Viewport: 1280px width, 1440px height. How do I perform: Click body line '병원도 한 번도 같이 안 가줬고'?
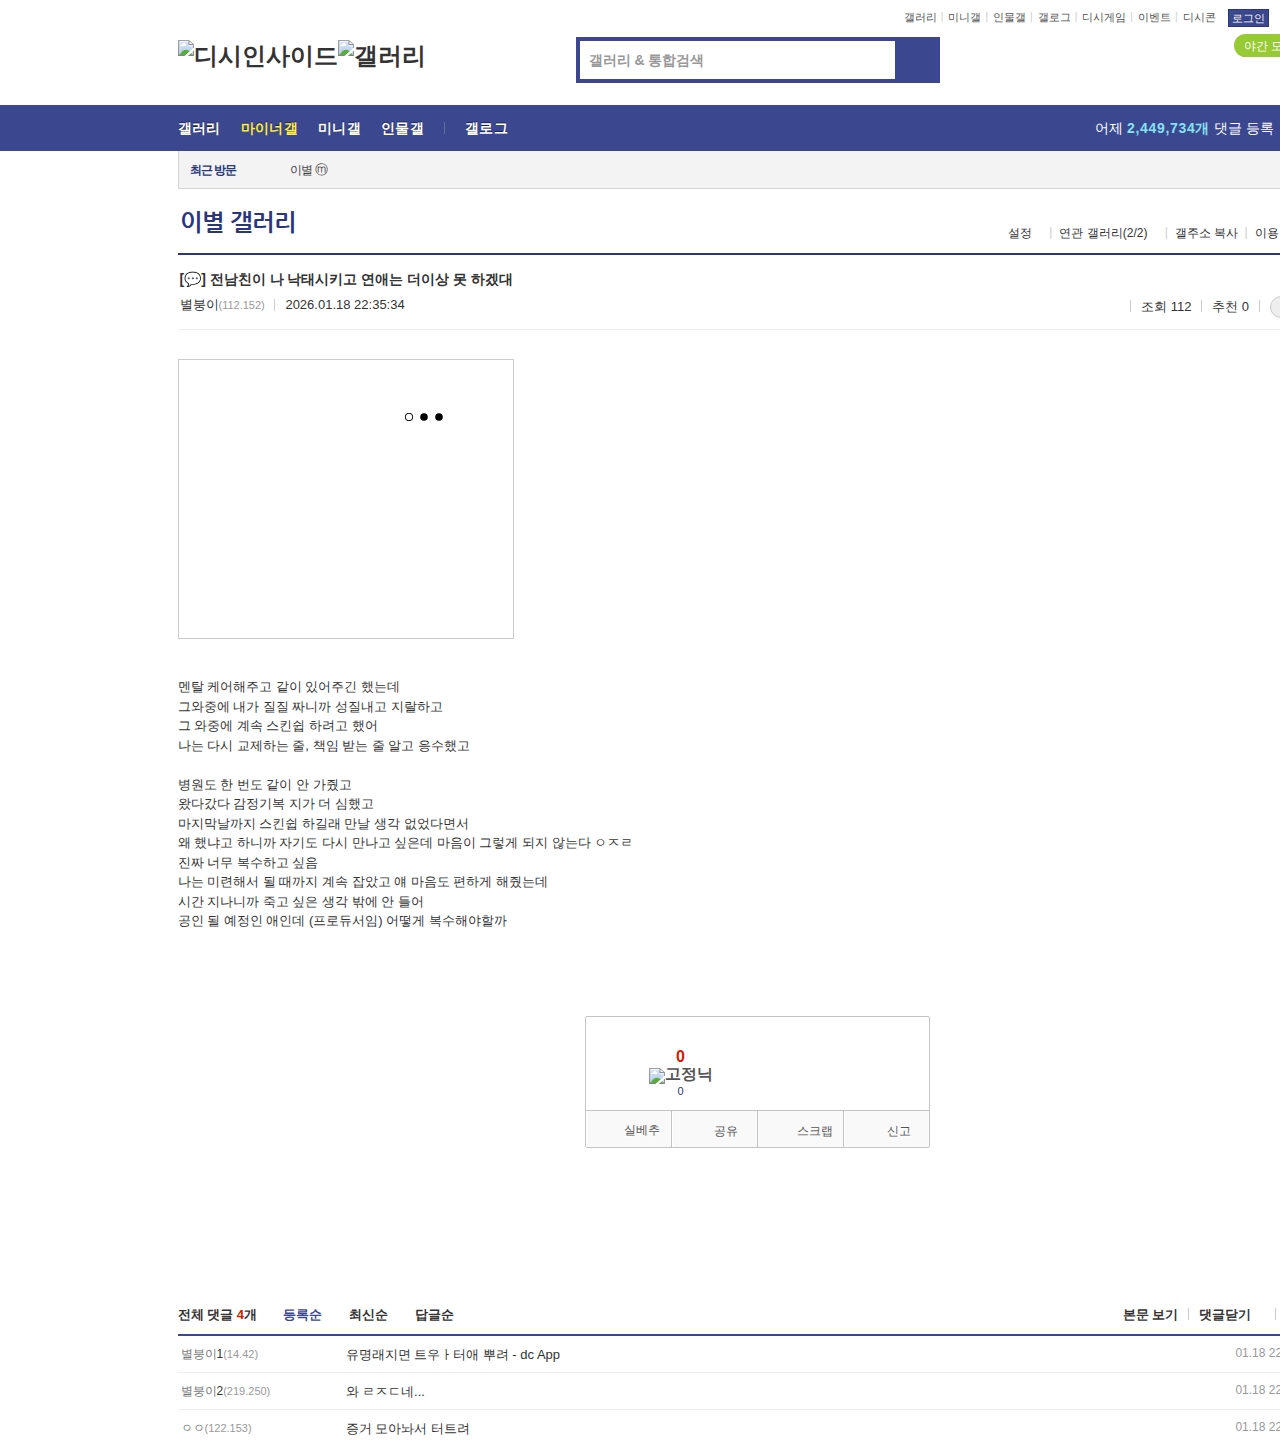tap(265, 785)
